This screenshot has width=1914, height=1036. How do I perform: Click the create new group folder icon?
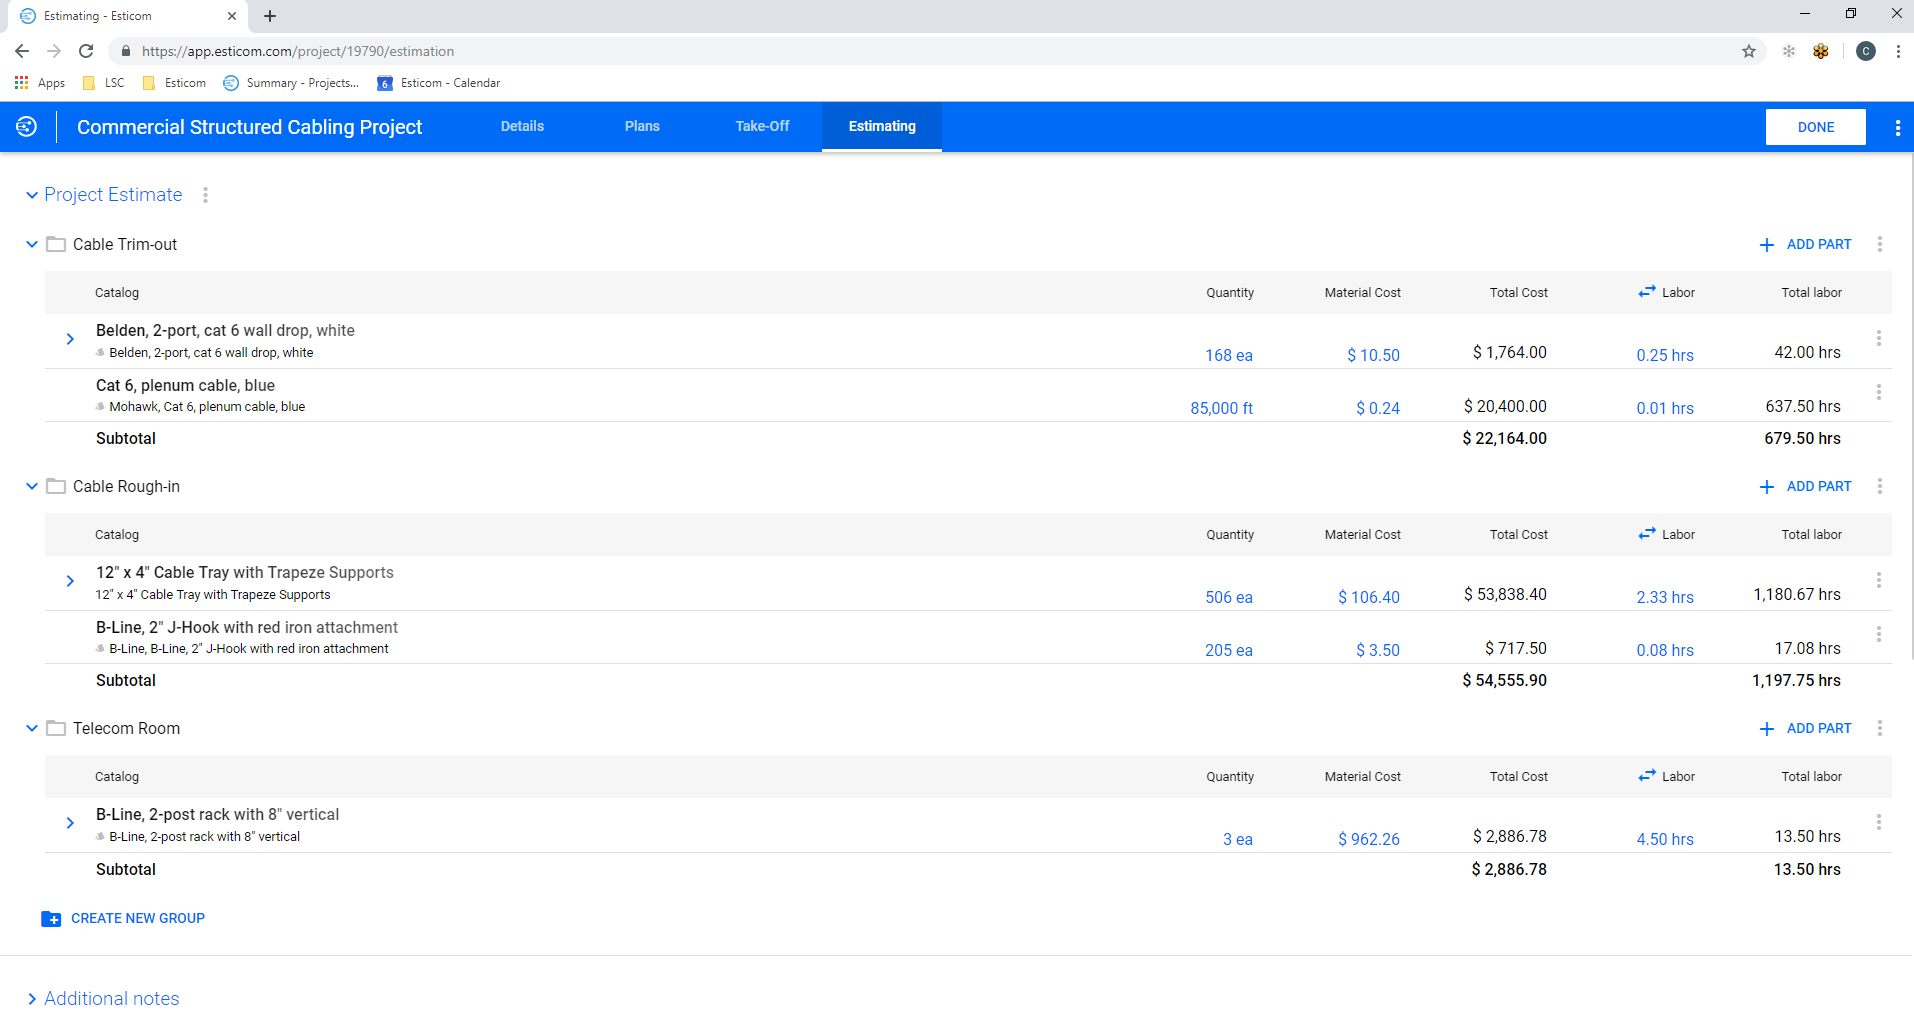pyautogui.click(x=51, y=919)
